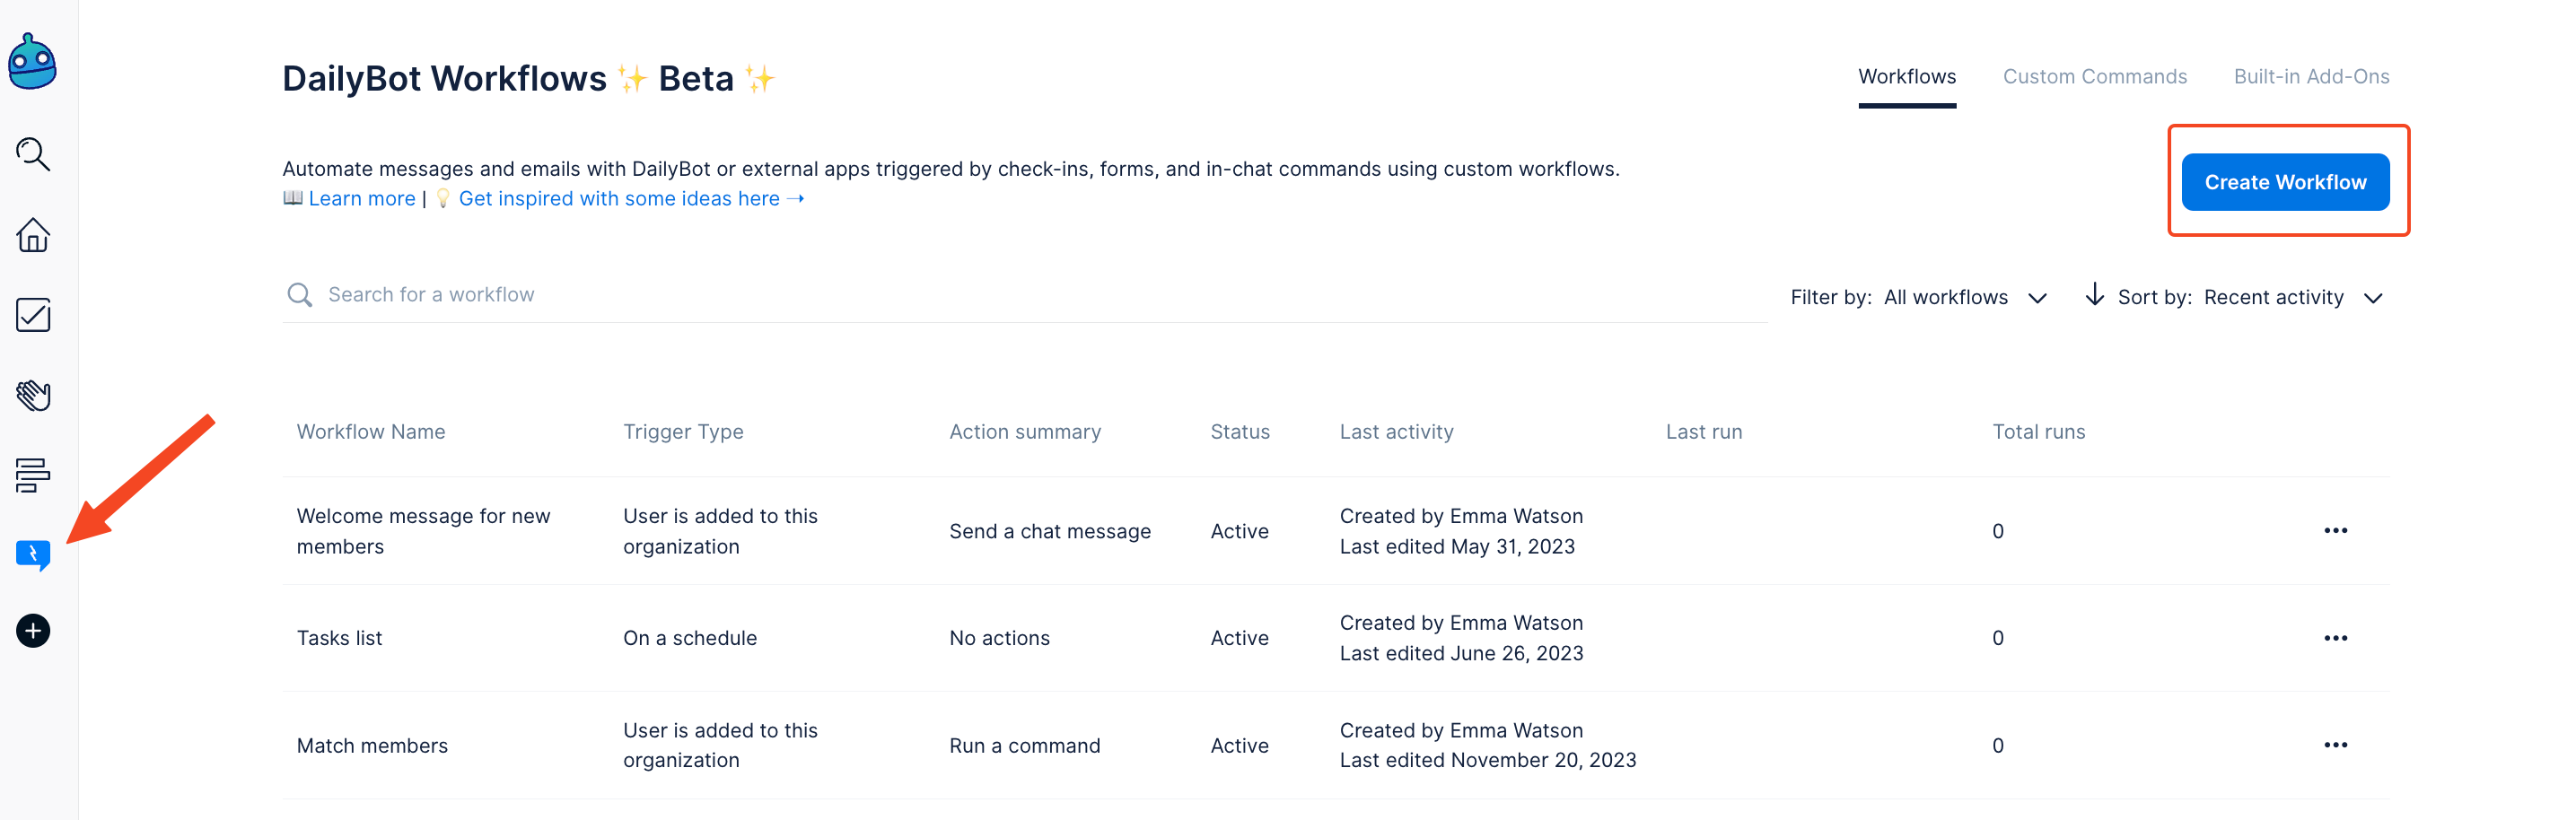Open search from the sidebar
The height and width of the screenshot is (820, 2576).
point(33,154)
